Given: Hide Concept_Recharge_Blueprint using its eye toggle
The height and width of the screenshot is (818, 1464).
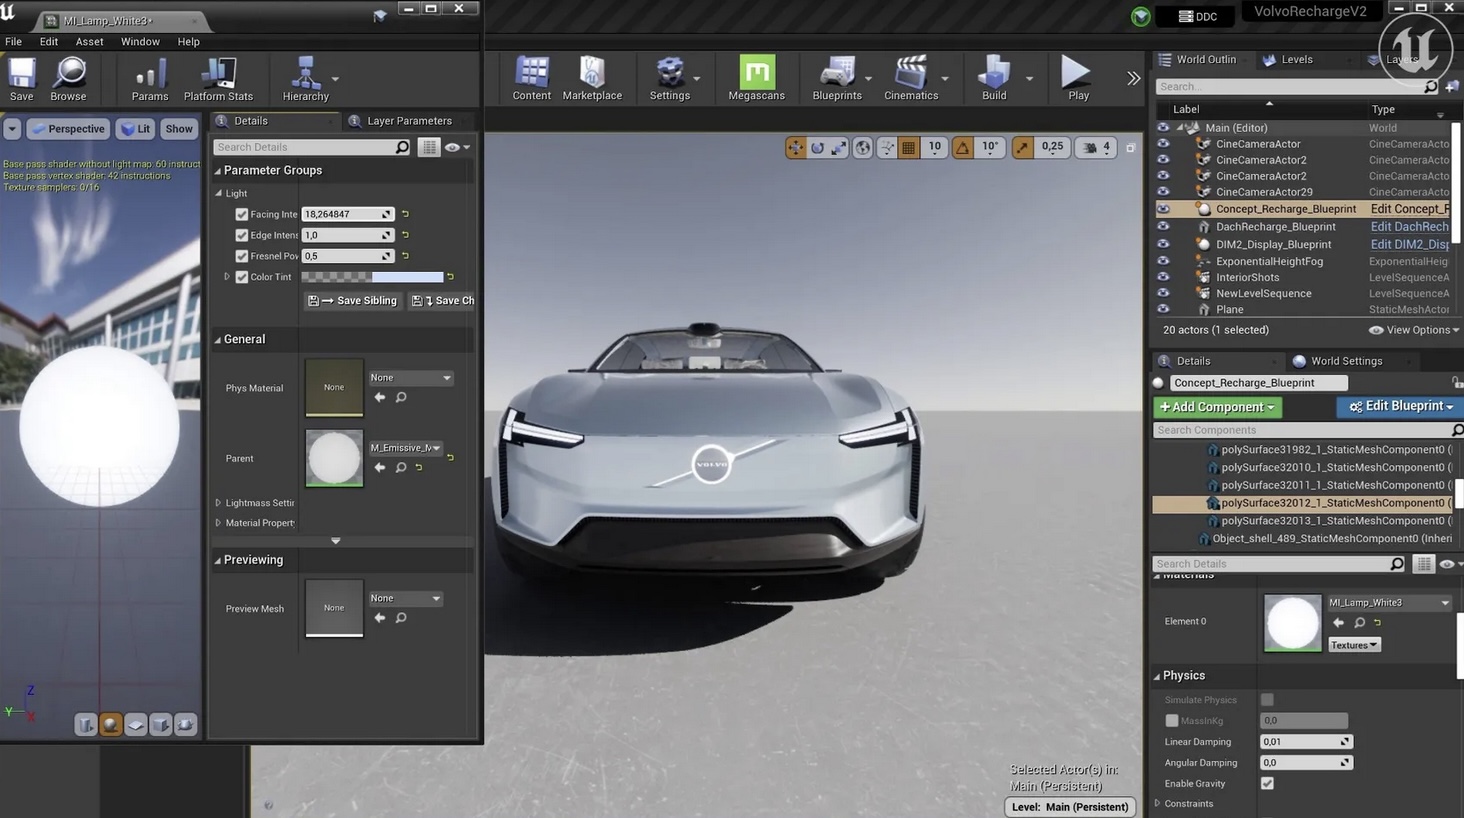Looking at the screenshot, I should pos(1163,208).
